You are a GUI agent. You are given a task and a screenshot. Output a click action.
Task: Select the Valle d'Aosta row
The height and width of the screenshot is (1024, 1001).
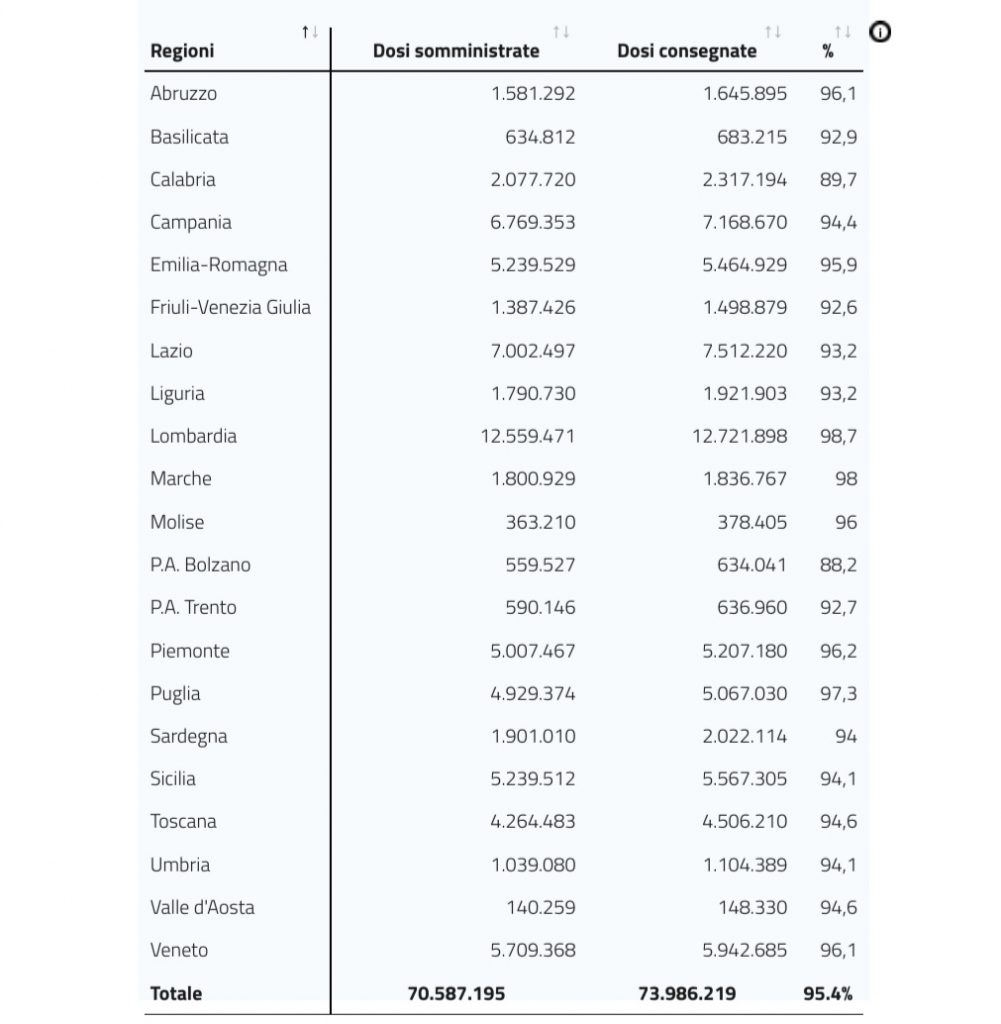pyautogui.click(x=503, y=908)
